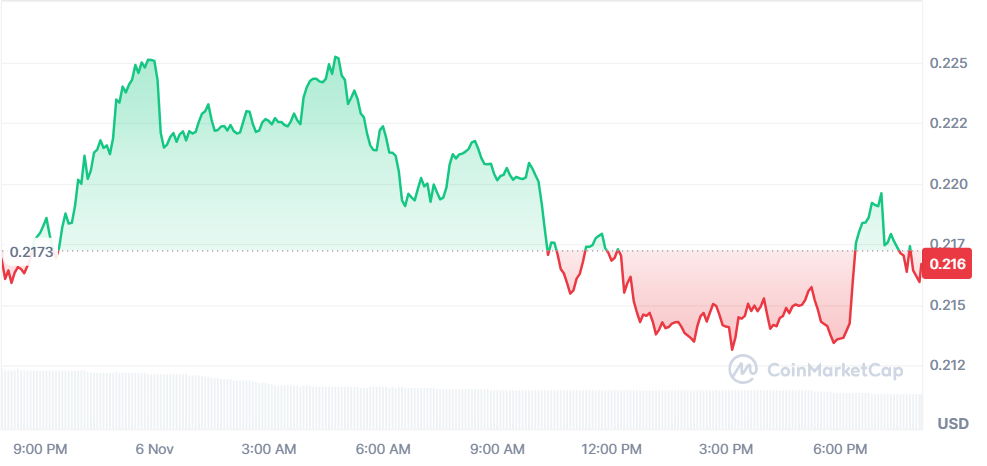Click the CoinMarketCap logo icon watermark
The height and width of the screenshot is (466, 987).
742,370
